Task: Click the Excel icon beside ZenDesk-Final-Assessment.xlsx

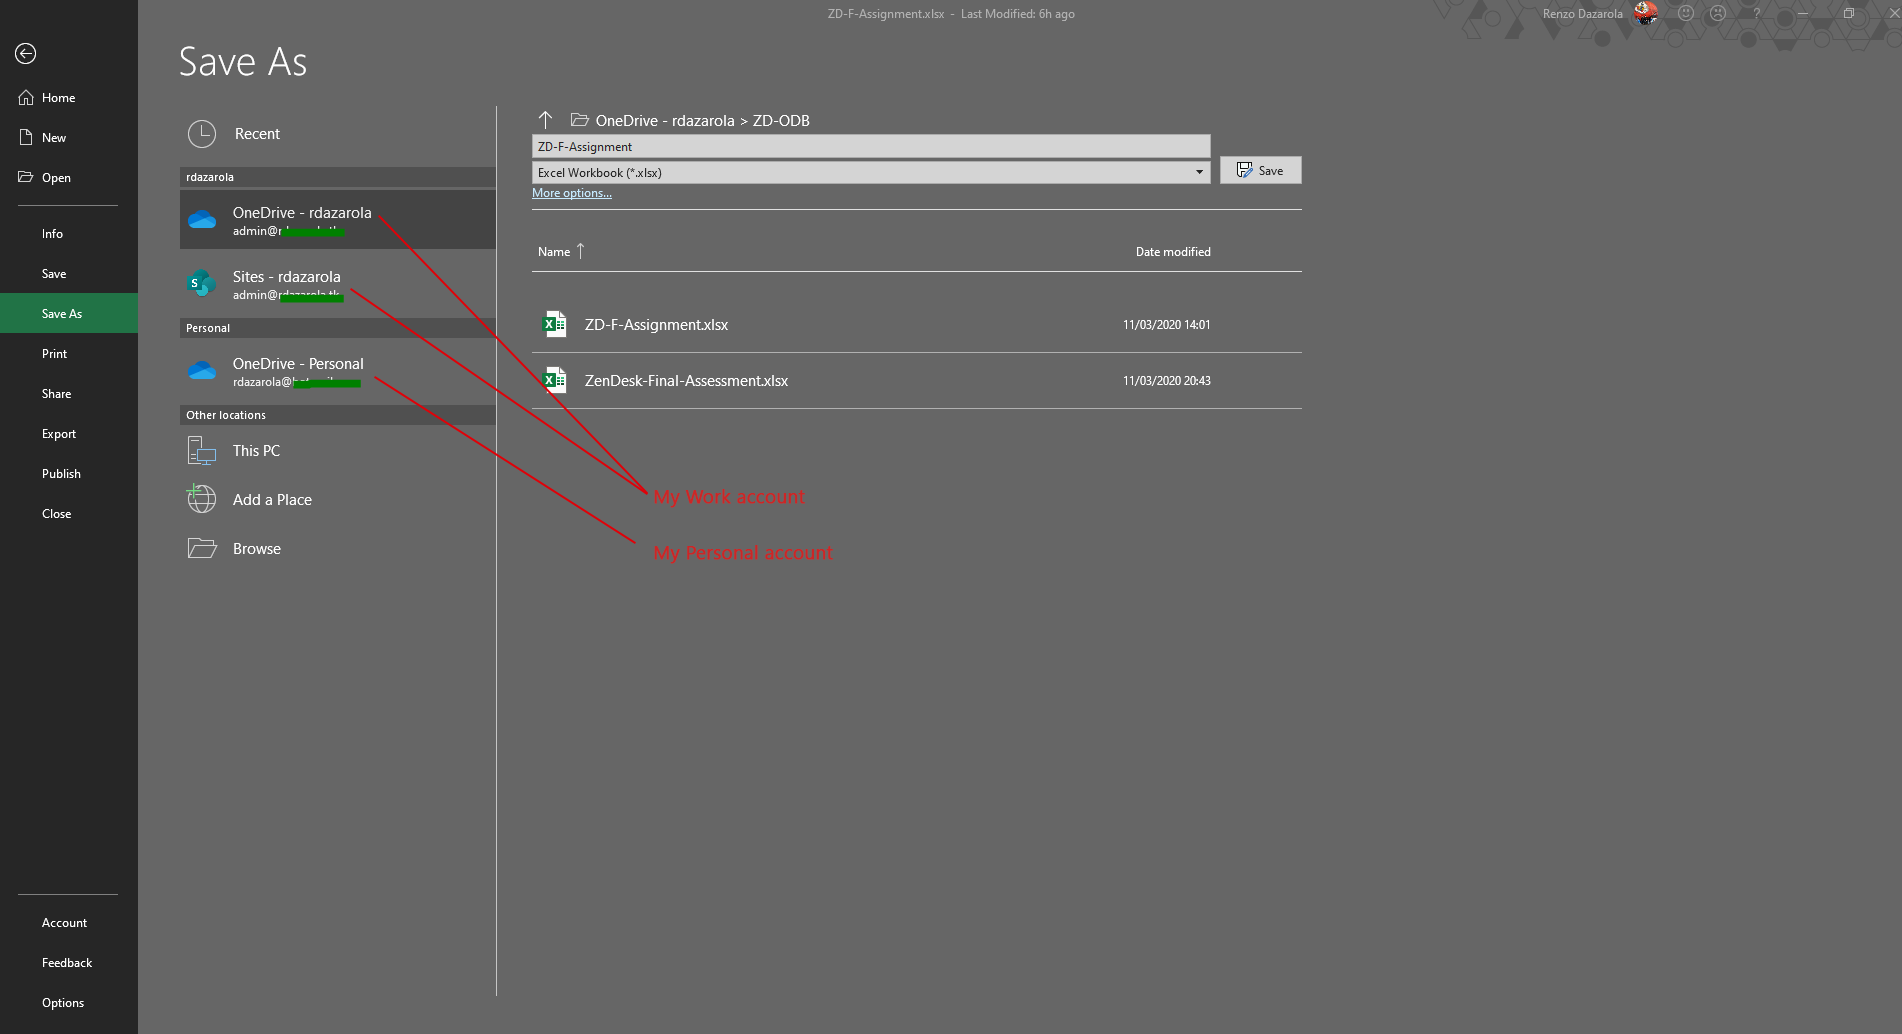Action: tap(554, 380)
